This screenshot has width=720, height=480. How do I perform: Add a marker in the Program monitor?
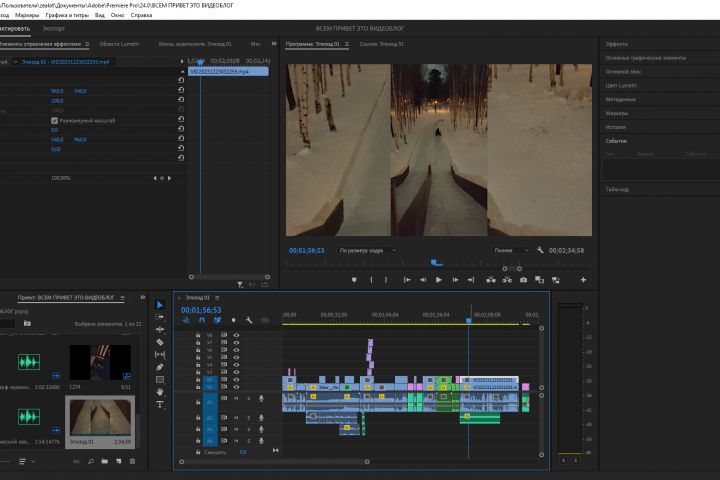[x=353, y=280]
